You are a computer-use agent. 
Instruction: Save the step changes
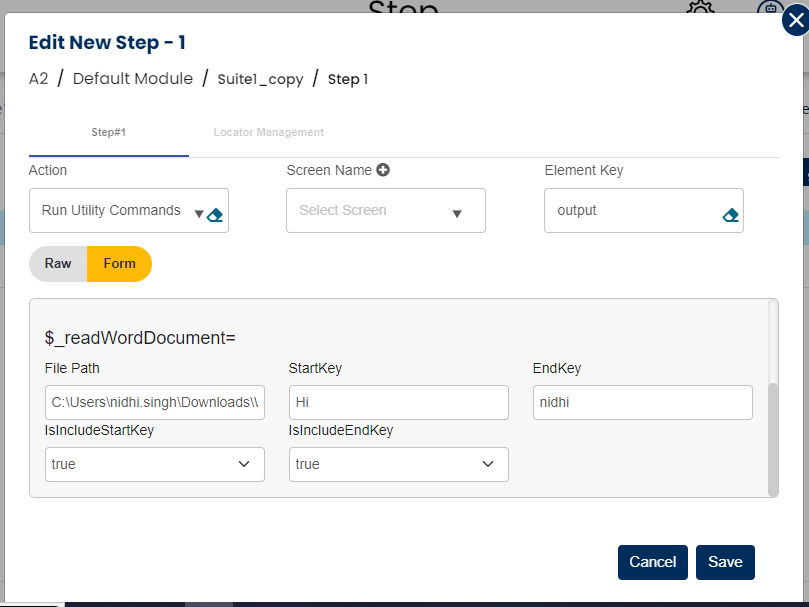click(x=725, y=562)
